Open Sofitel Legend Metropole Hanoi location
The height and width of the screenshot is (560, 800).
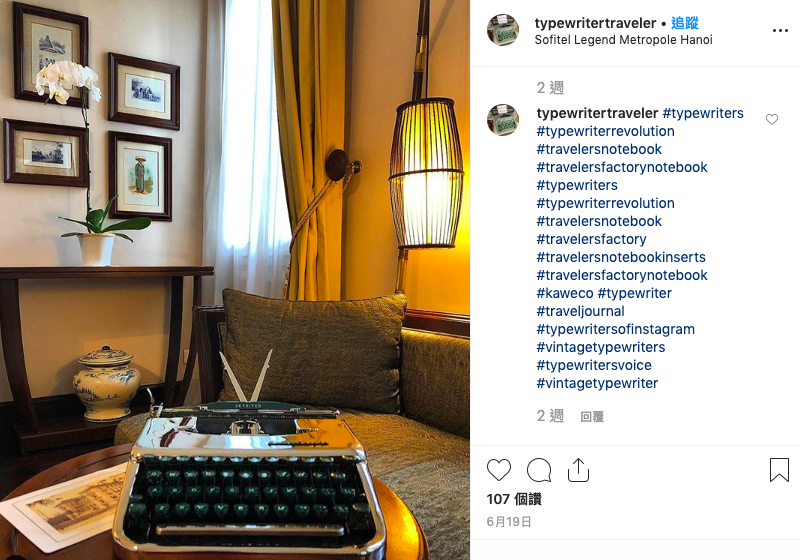623,40
